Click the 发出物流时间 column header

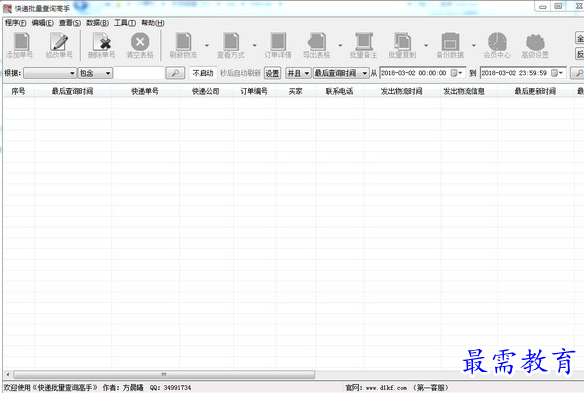coord(402,91)
